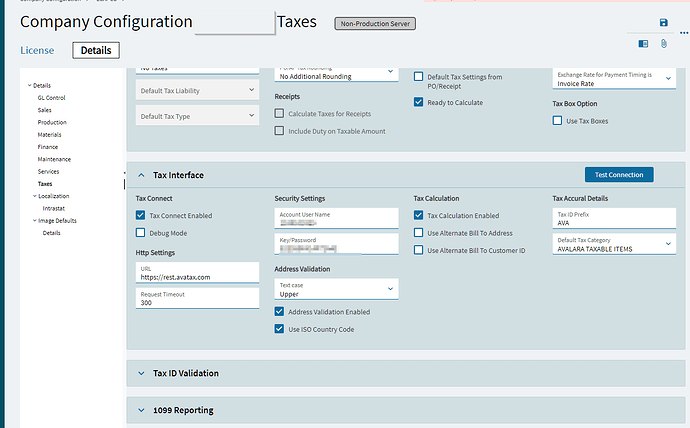
Task: Click the Save disk icon
Action: click(664, 22)
